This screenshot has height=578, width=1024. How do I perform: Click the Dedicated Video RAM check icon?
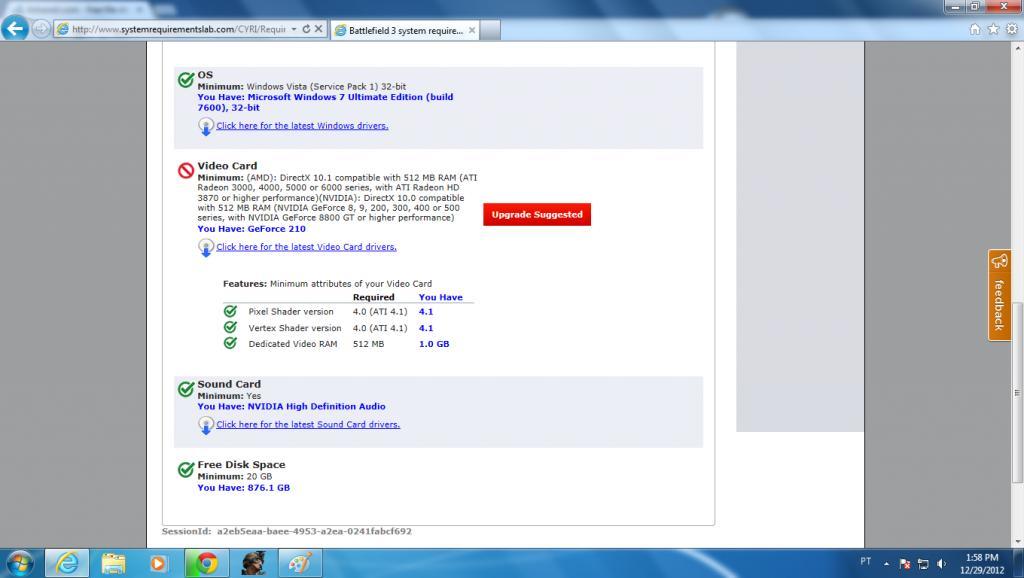point(230,343)
